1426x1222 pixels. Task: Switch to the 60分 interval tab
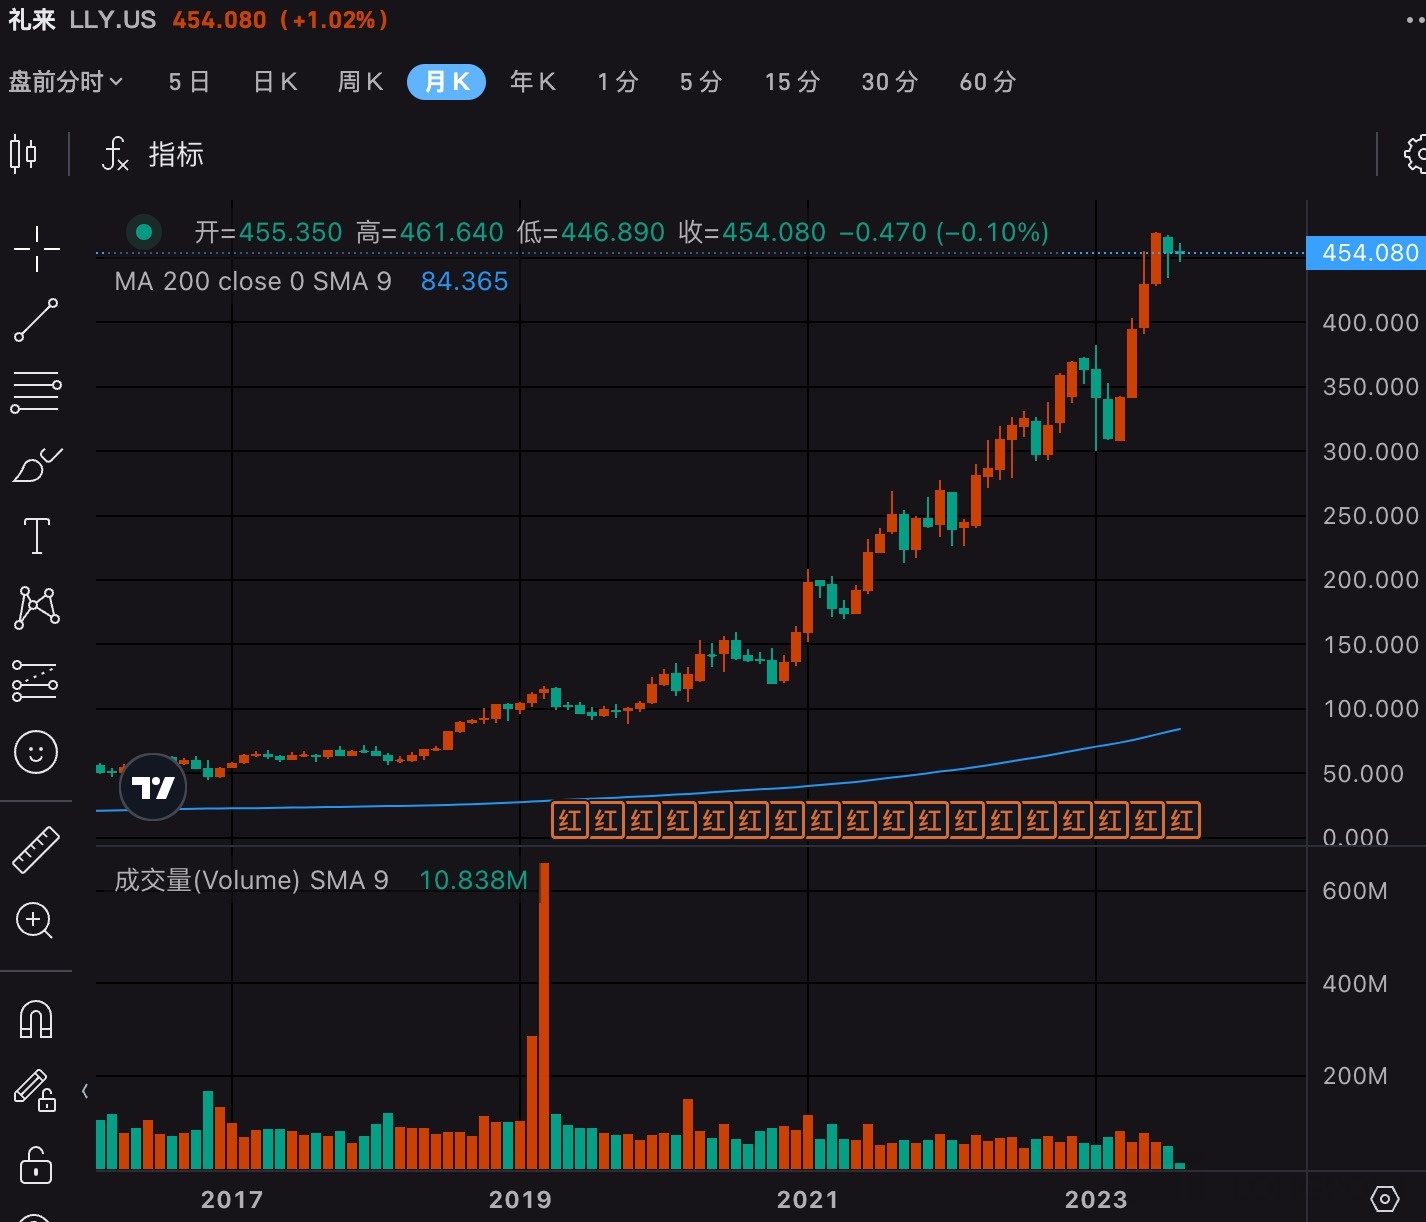coord(988,82)
